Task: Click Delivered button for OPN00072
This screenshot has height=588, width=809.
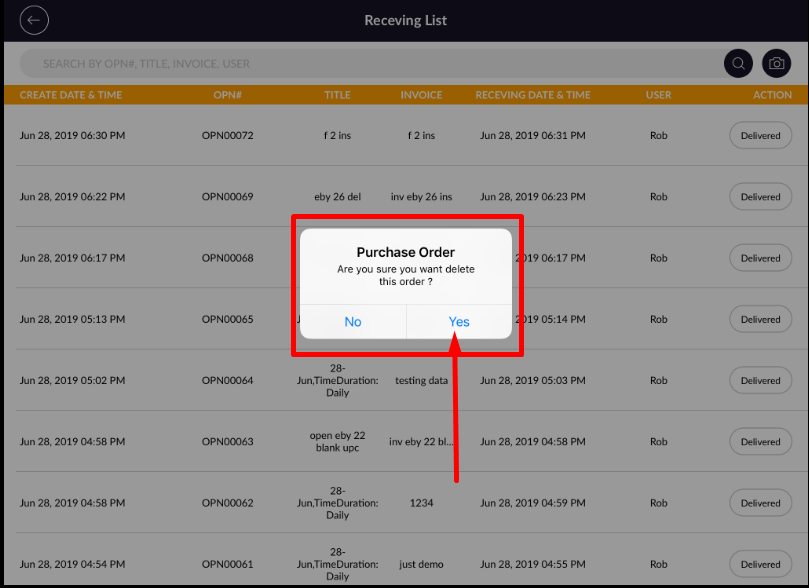Action: click(x=760, y=136)
